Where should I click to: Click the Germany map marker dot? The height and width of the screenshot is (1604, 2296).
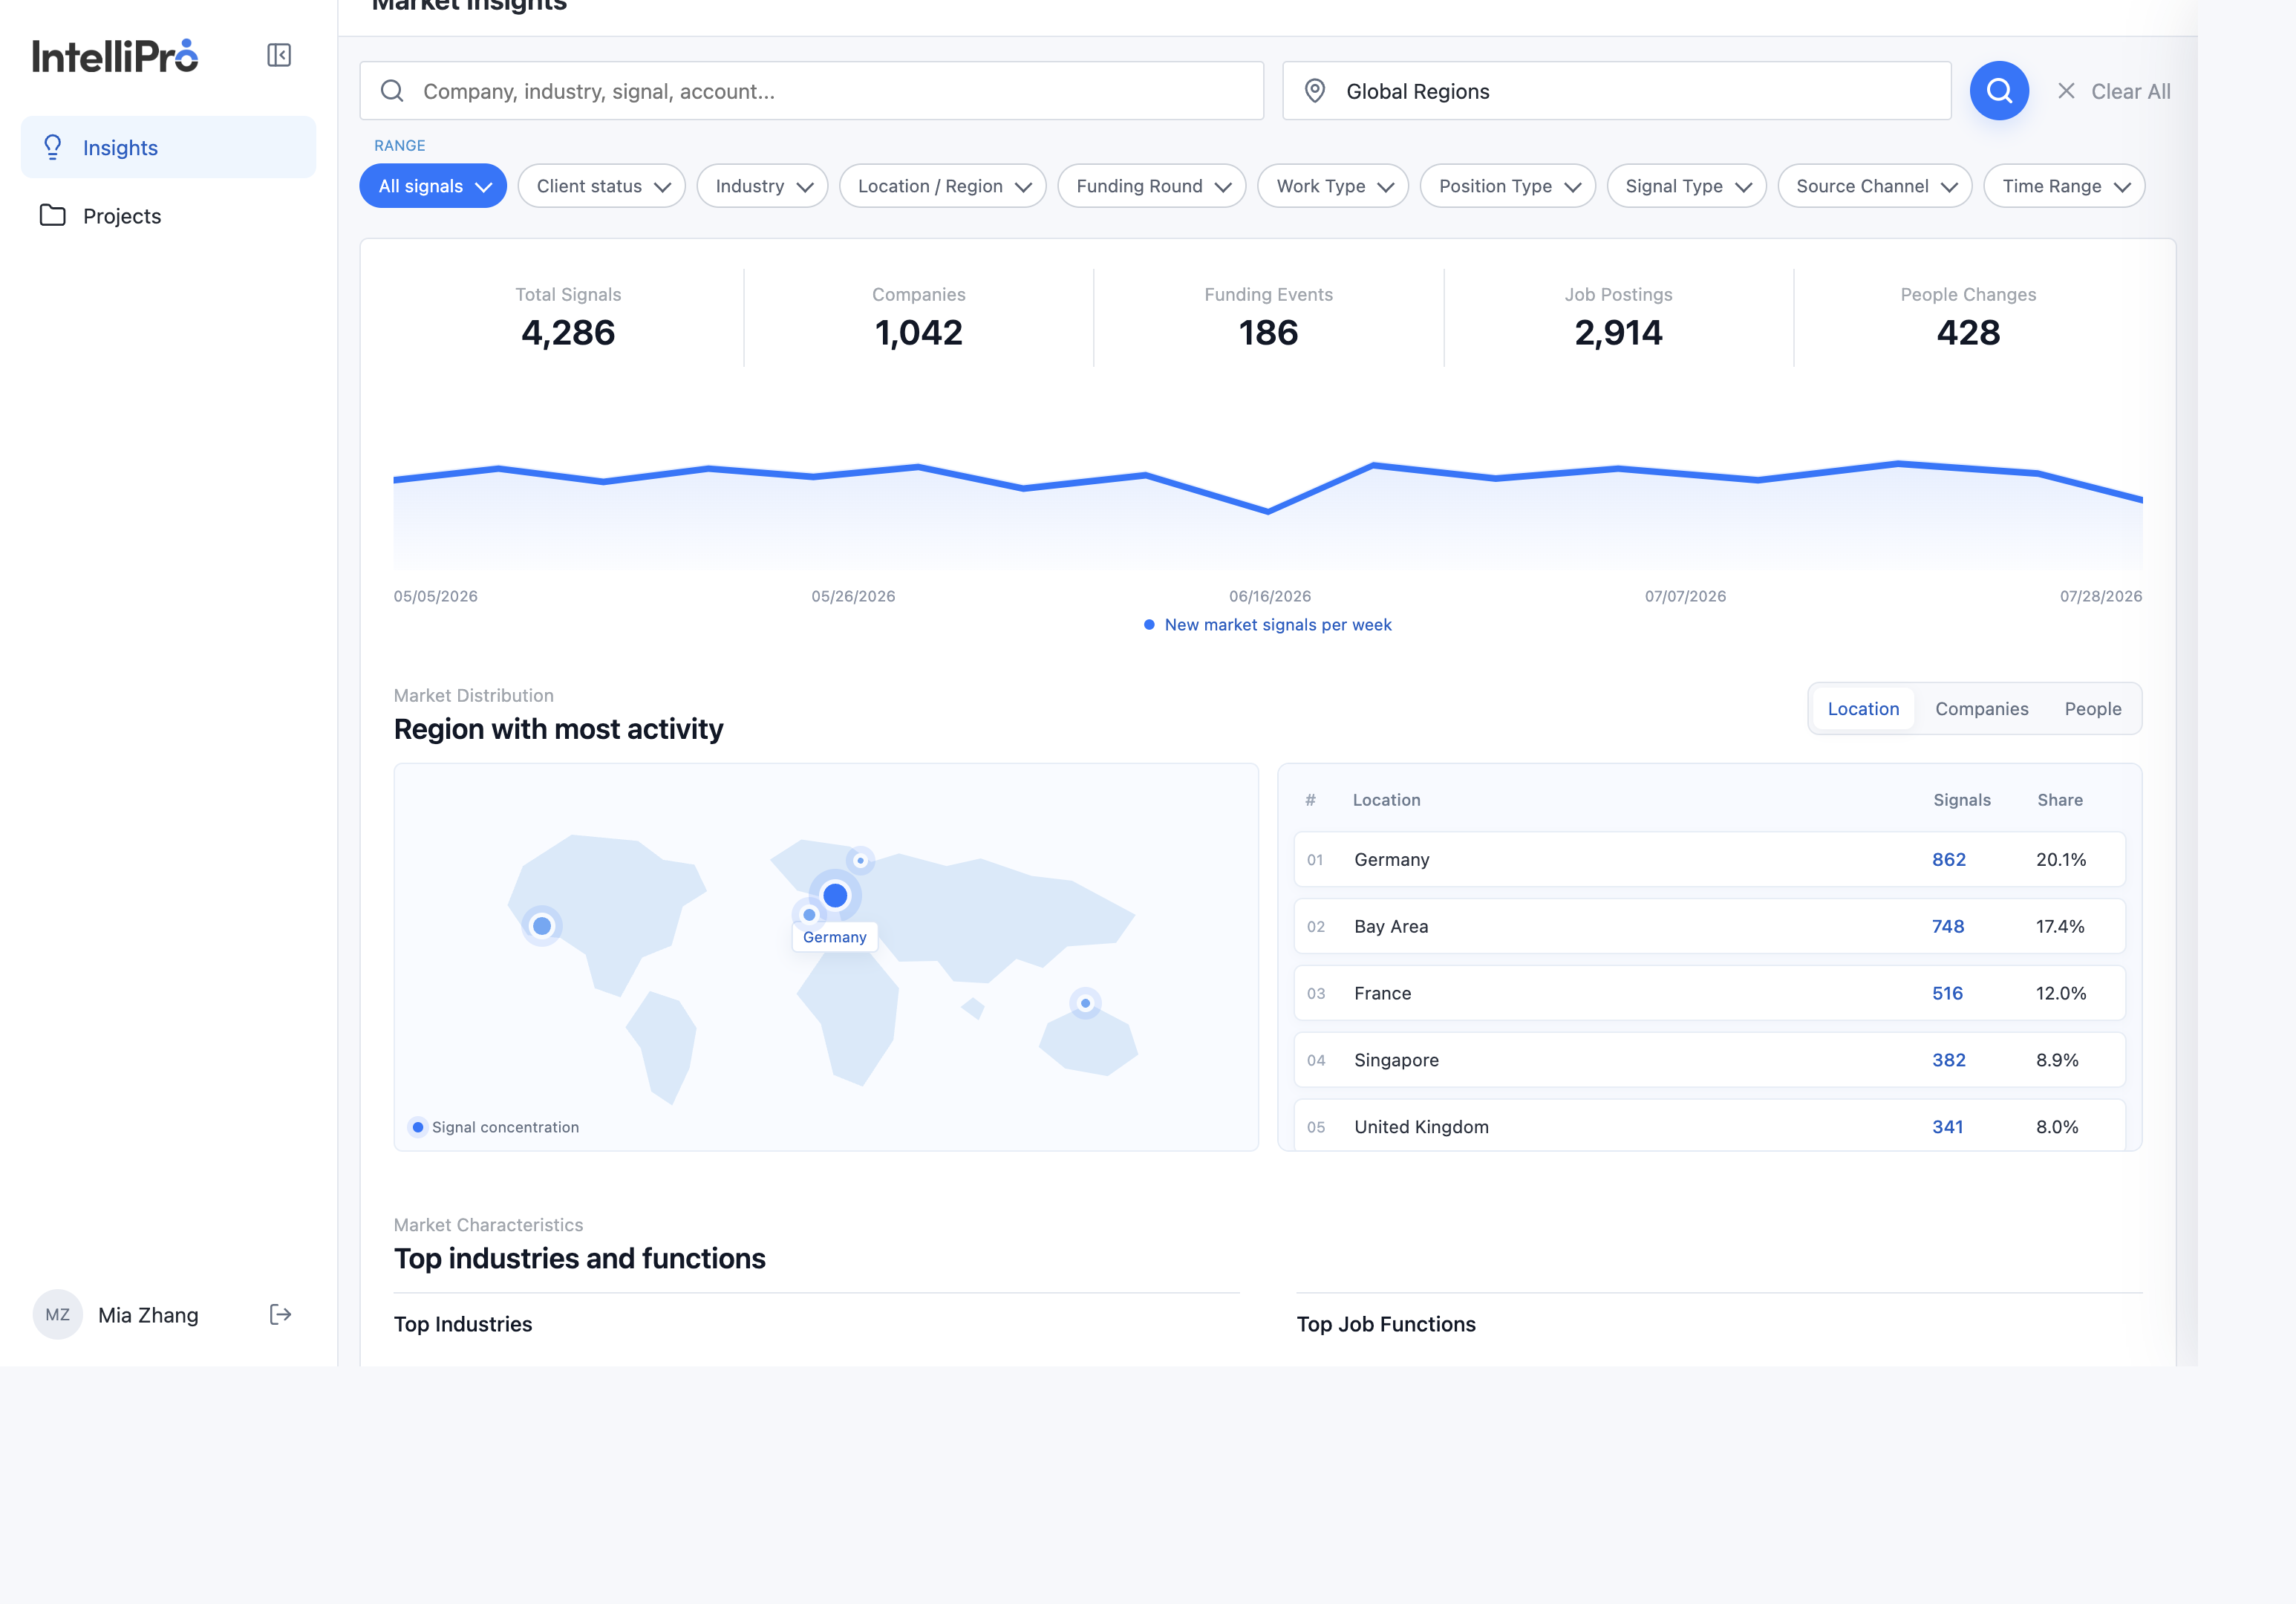(835, 895)
